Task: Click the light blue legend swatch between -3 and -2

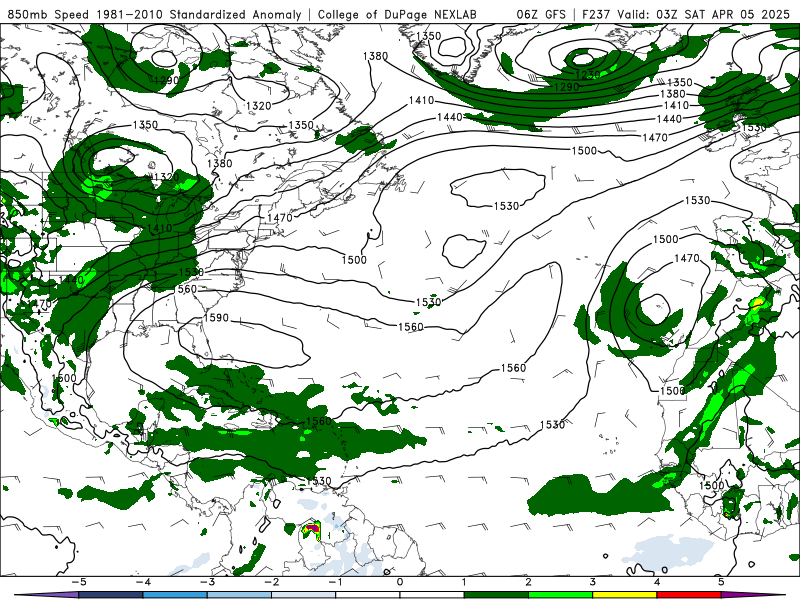Action: coord(239,595)
